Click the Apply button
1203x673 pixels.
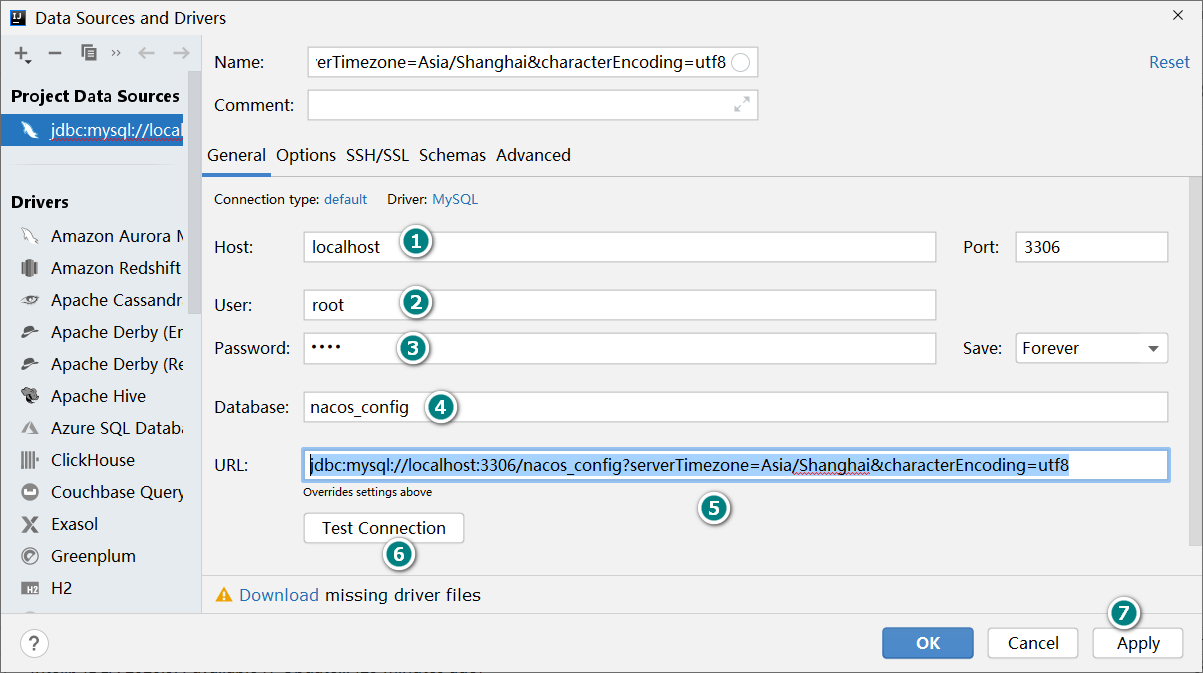[x=1138, y=643]
